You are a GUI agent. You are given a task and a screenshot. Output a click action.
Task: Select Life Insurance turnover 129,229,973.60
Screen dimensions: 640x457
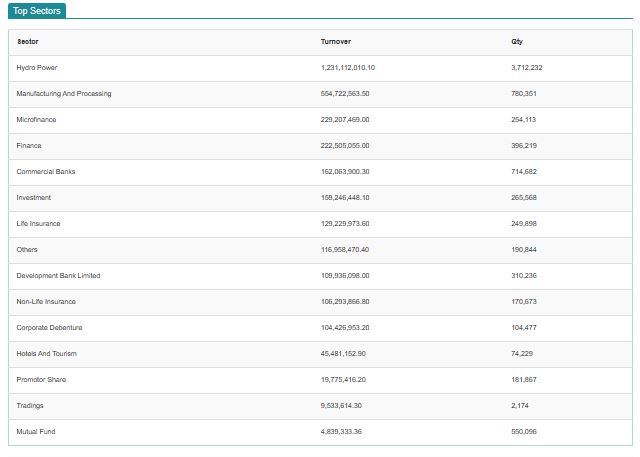(345, 224)
